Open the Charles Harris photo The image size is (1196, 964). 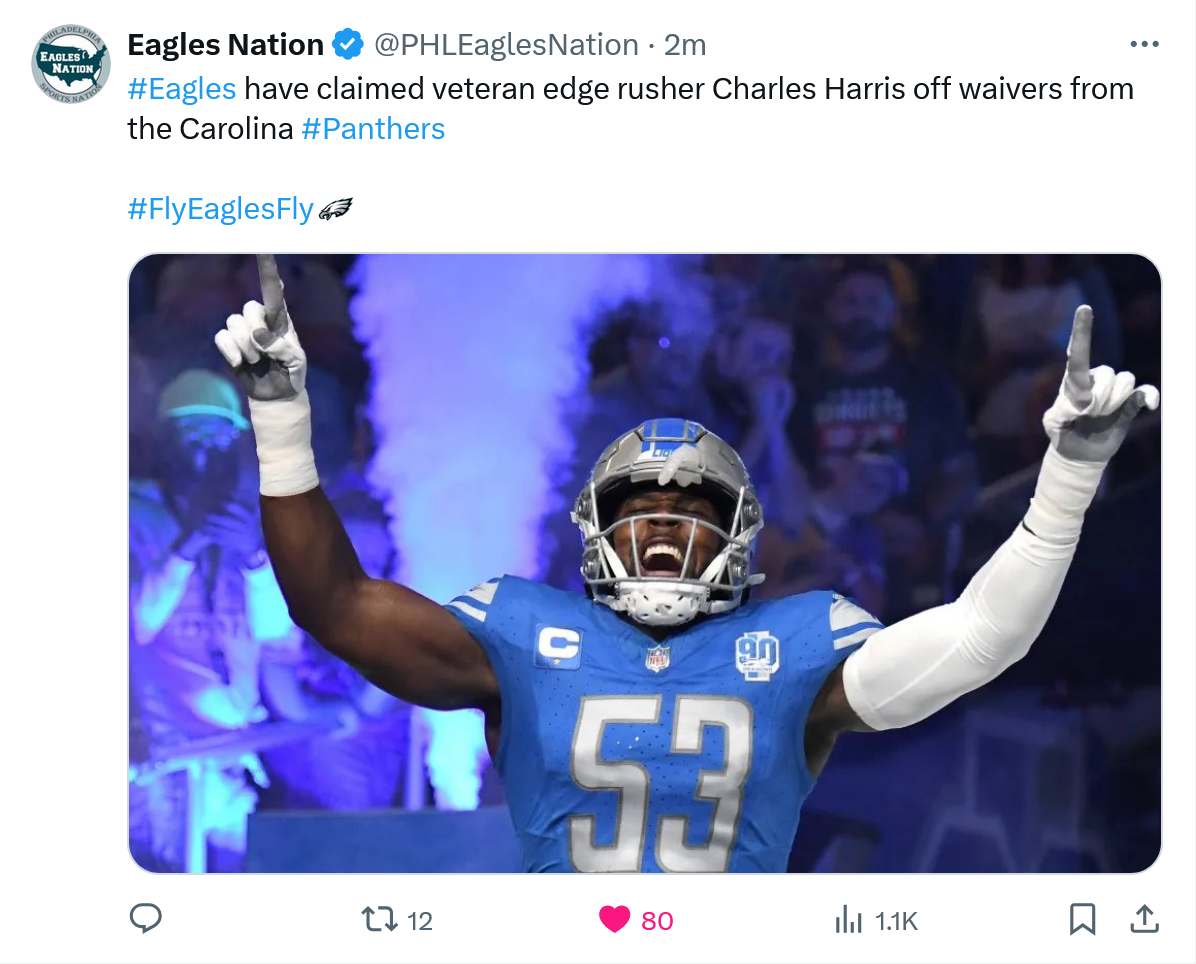tap(645, 563)
